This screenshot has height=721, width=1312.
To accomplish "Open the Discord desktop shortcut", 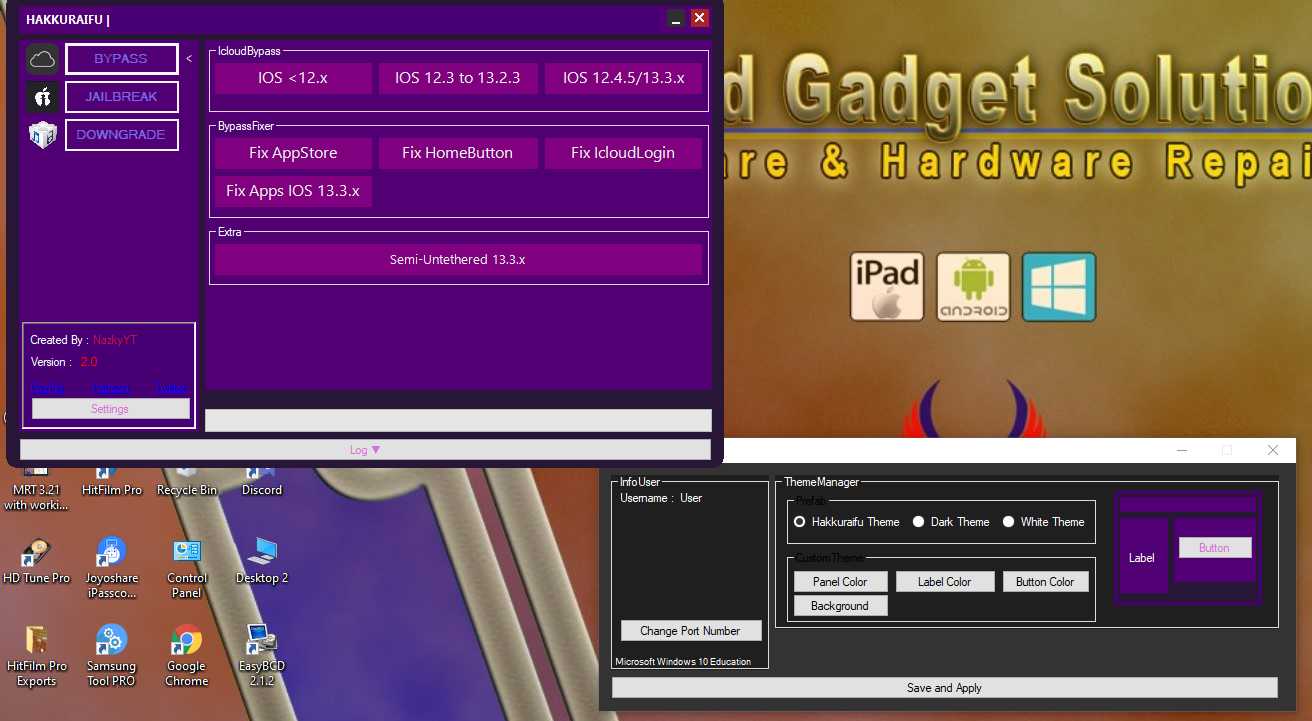I will [x=261, y=482].
